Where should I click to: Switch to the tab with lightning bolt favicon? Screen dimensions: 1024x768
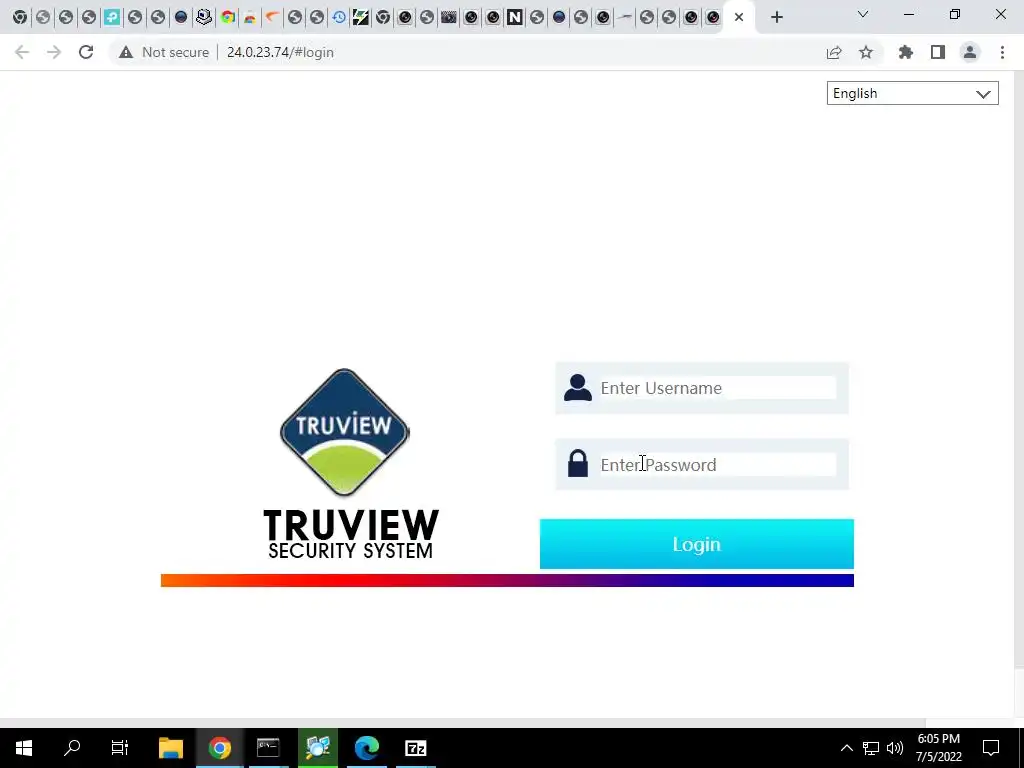point(360,17)
